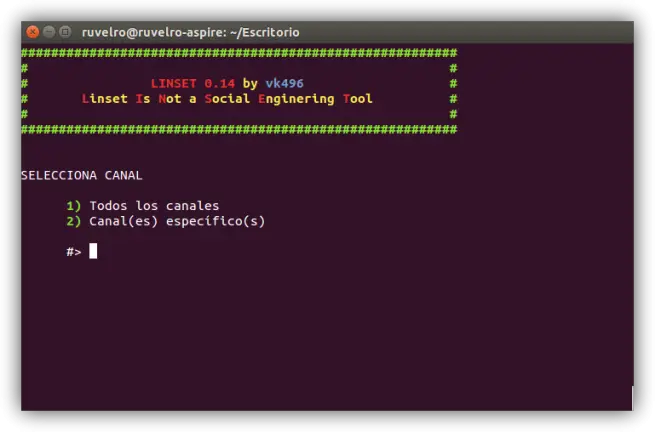The height and width of the screenshot is (432, 655).
Task: Close the terminal window
Action: point(33,32)
